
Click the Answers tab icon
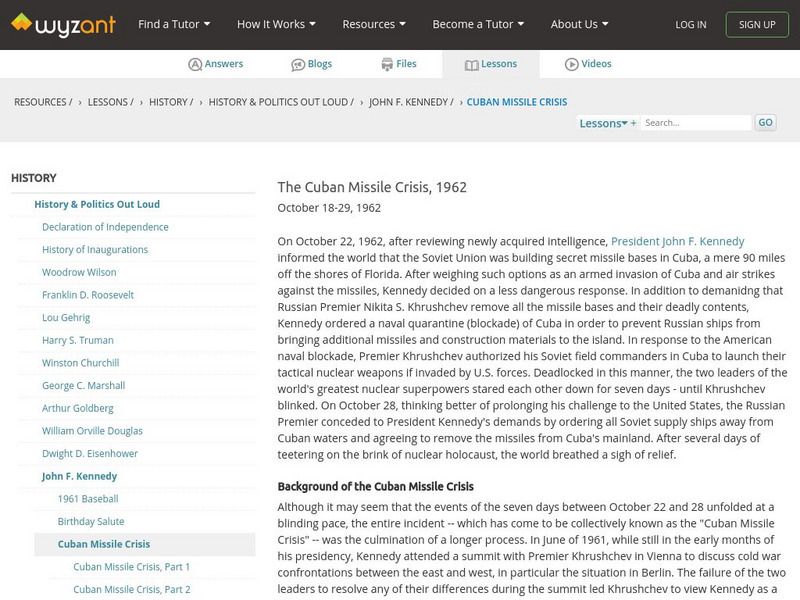tap(195, 64)
